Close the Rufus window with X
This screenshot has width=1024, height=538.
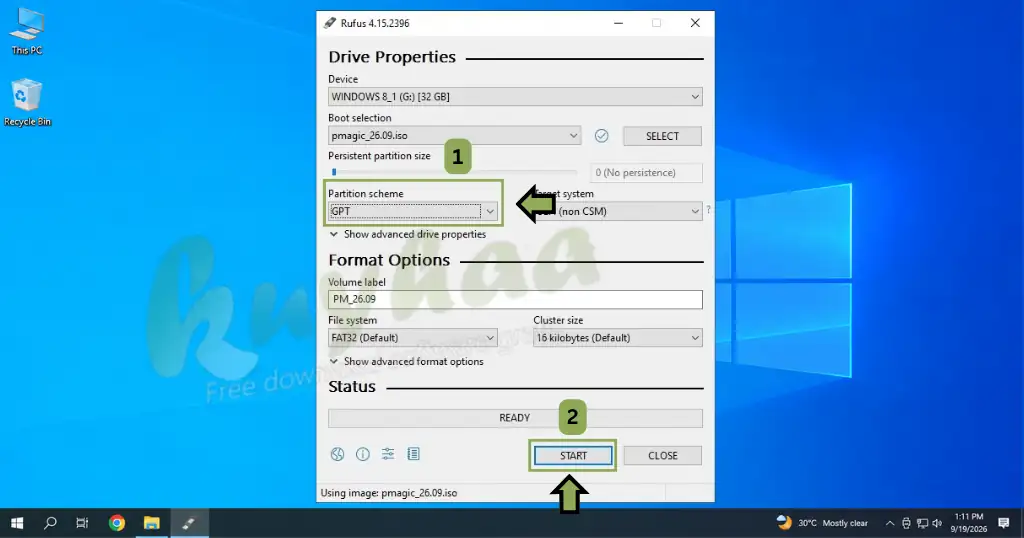click(695, 23)
